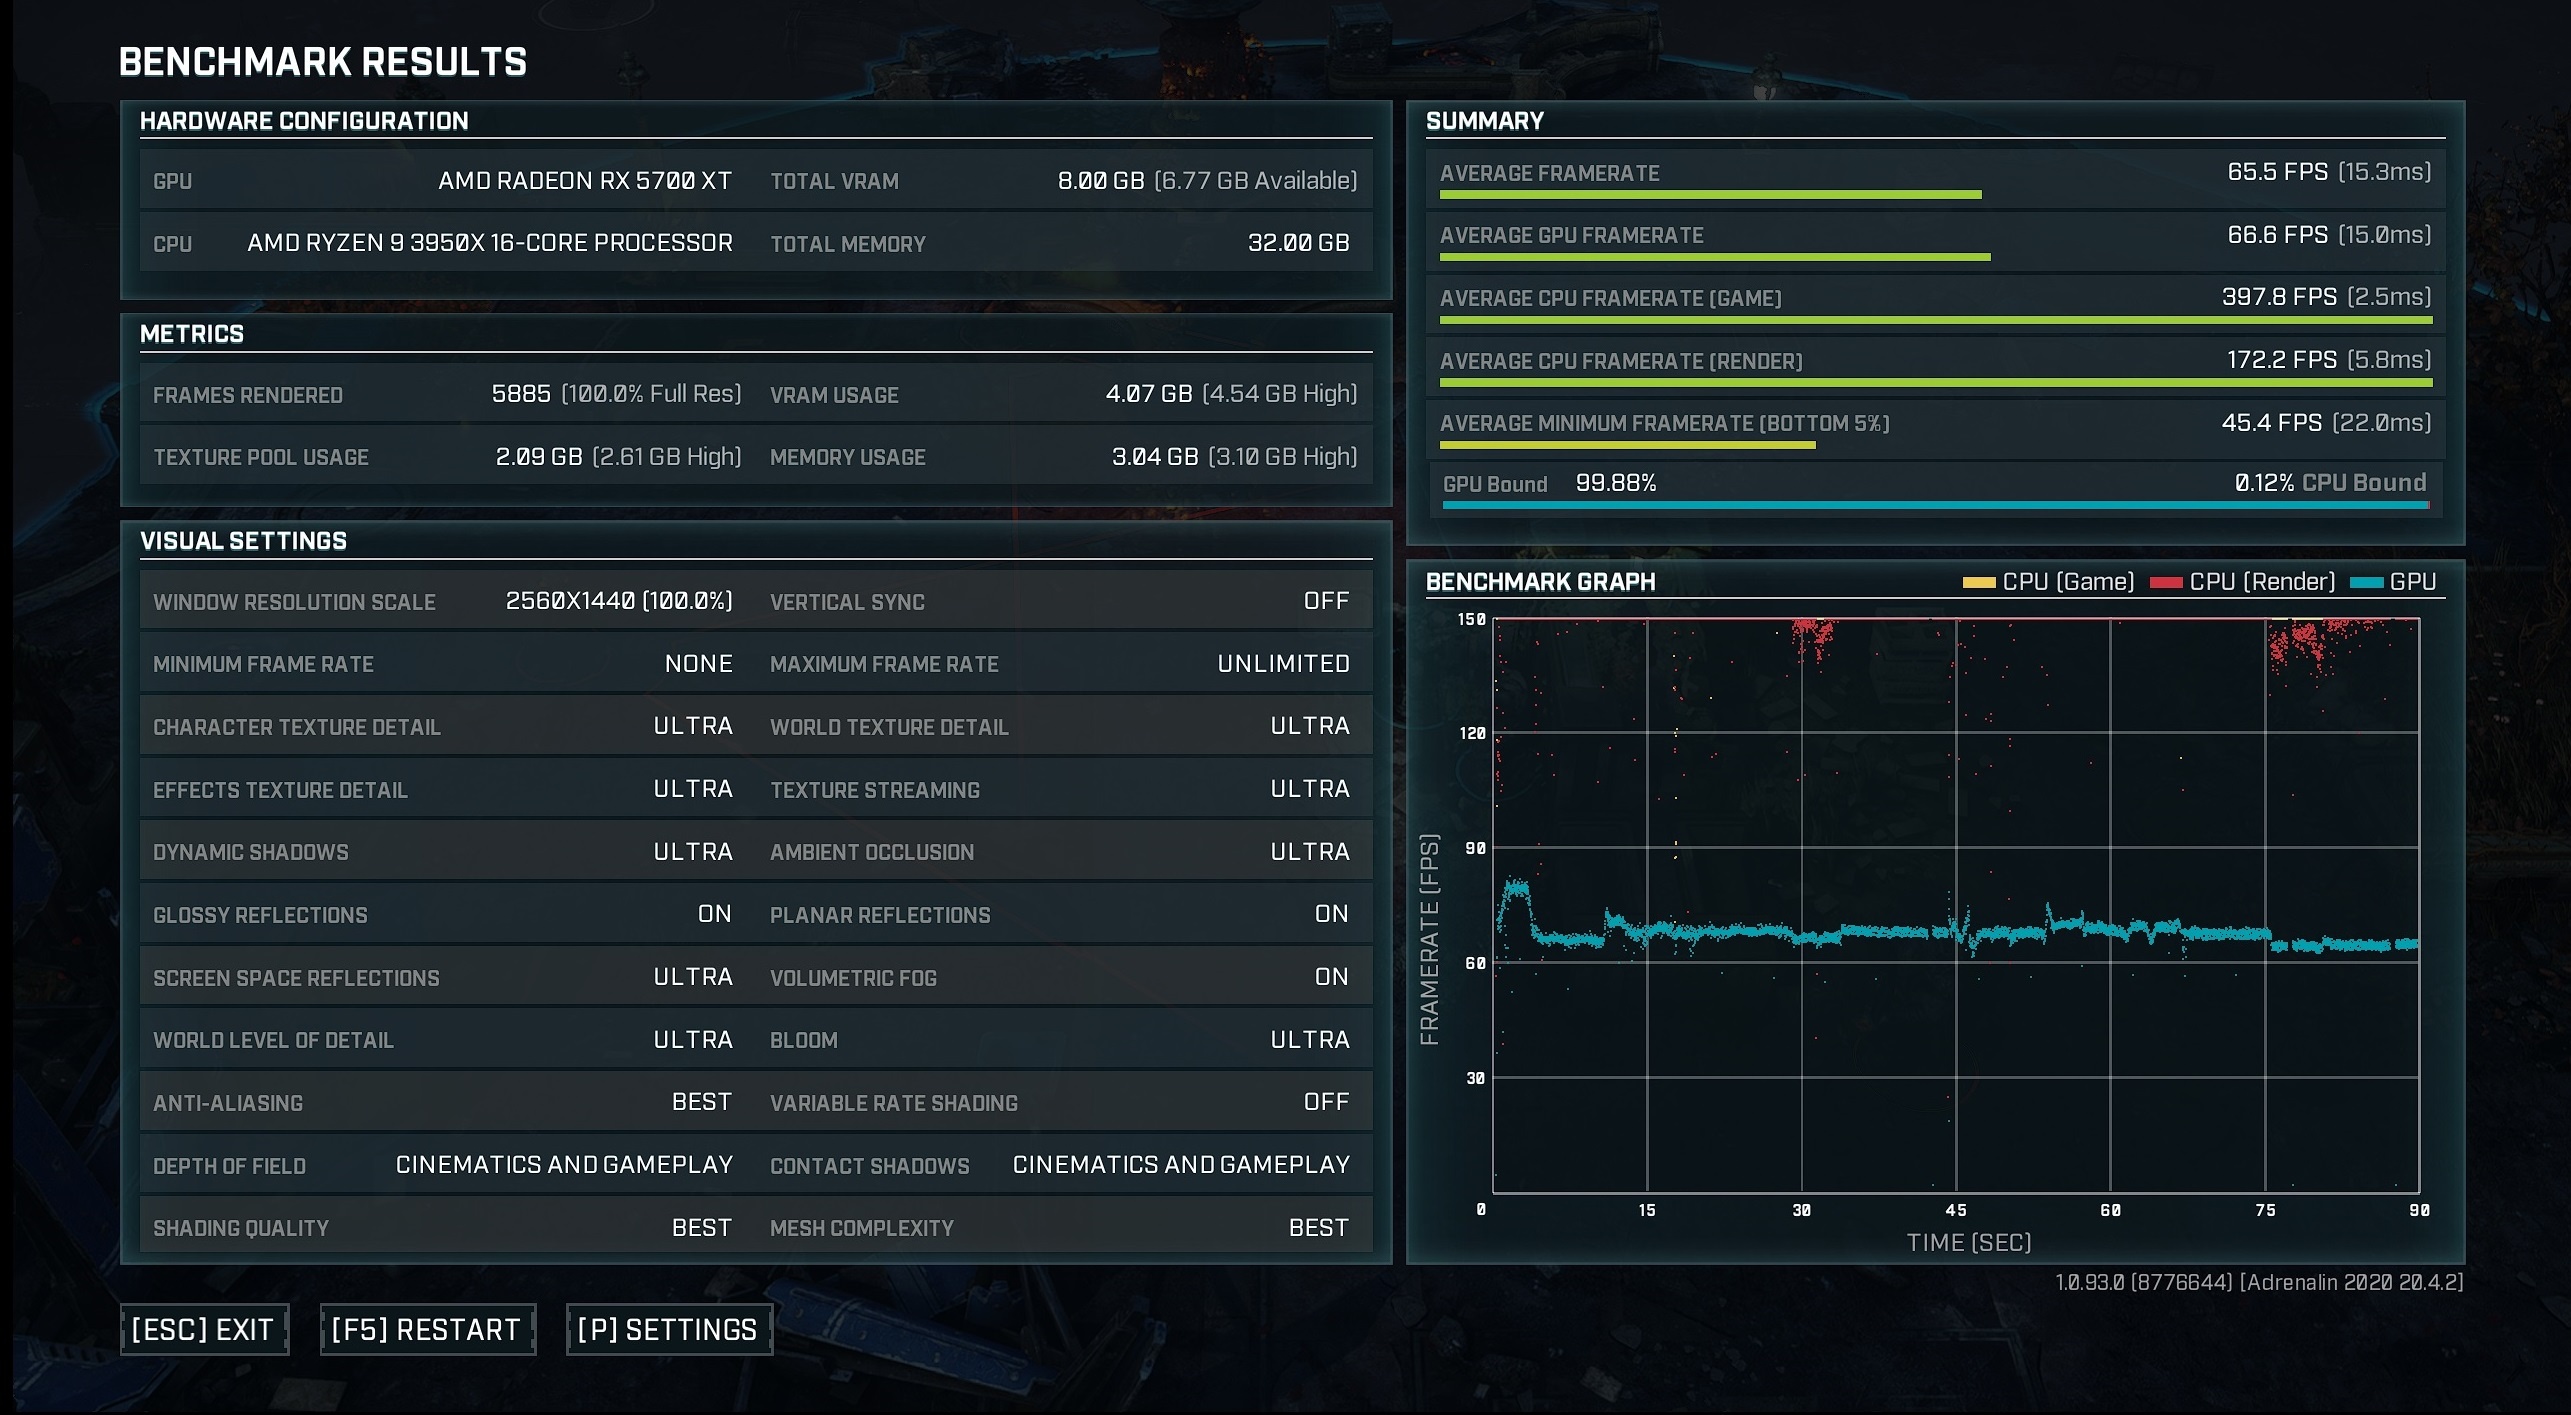This screenshot has height=1415, width=2571.
Task: Click the Glossy Reflections ON value
Action: tap(715, 914)
